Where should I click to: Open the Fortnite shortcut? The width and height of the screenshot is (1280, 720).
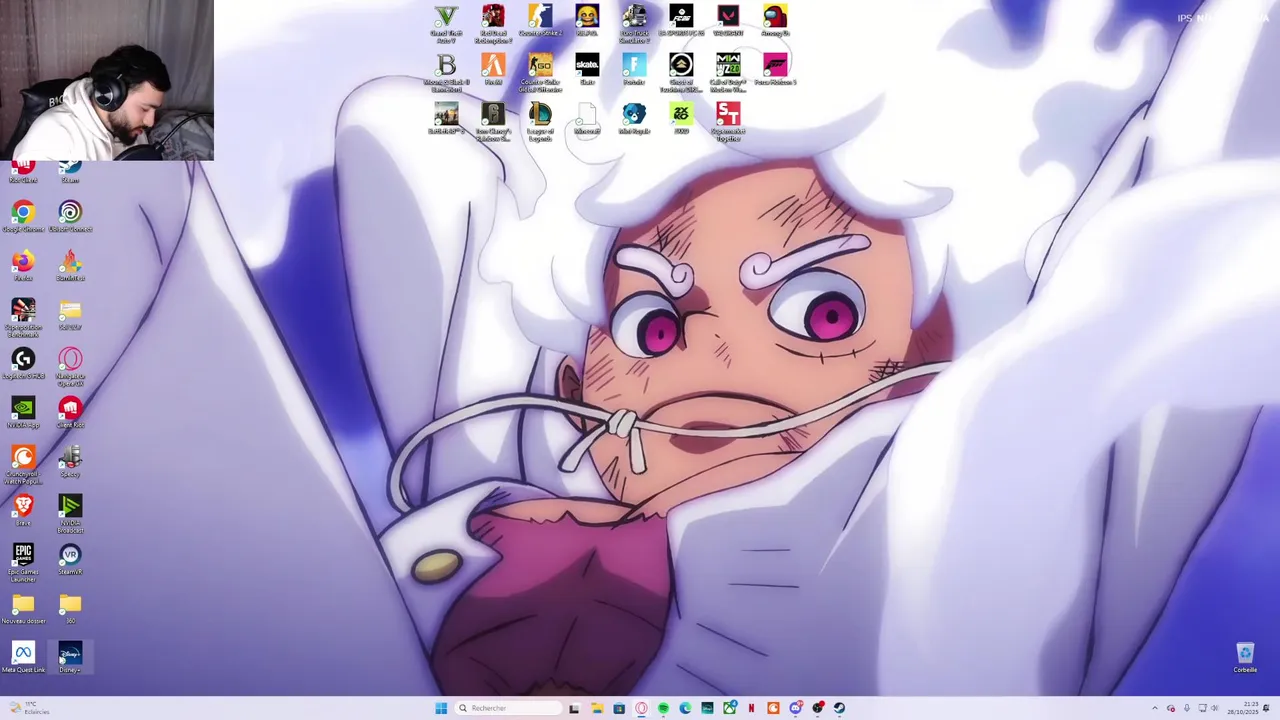coord(634,70)
